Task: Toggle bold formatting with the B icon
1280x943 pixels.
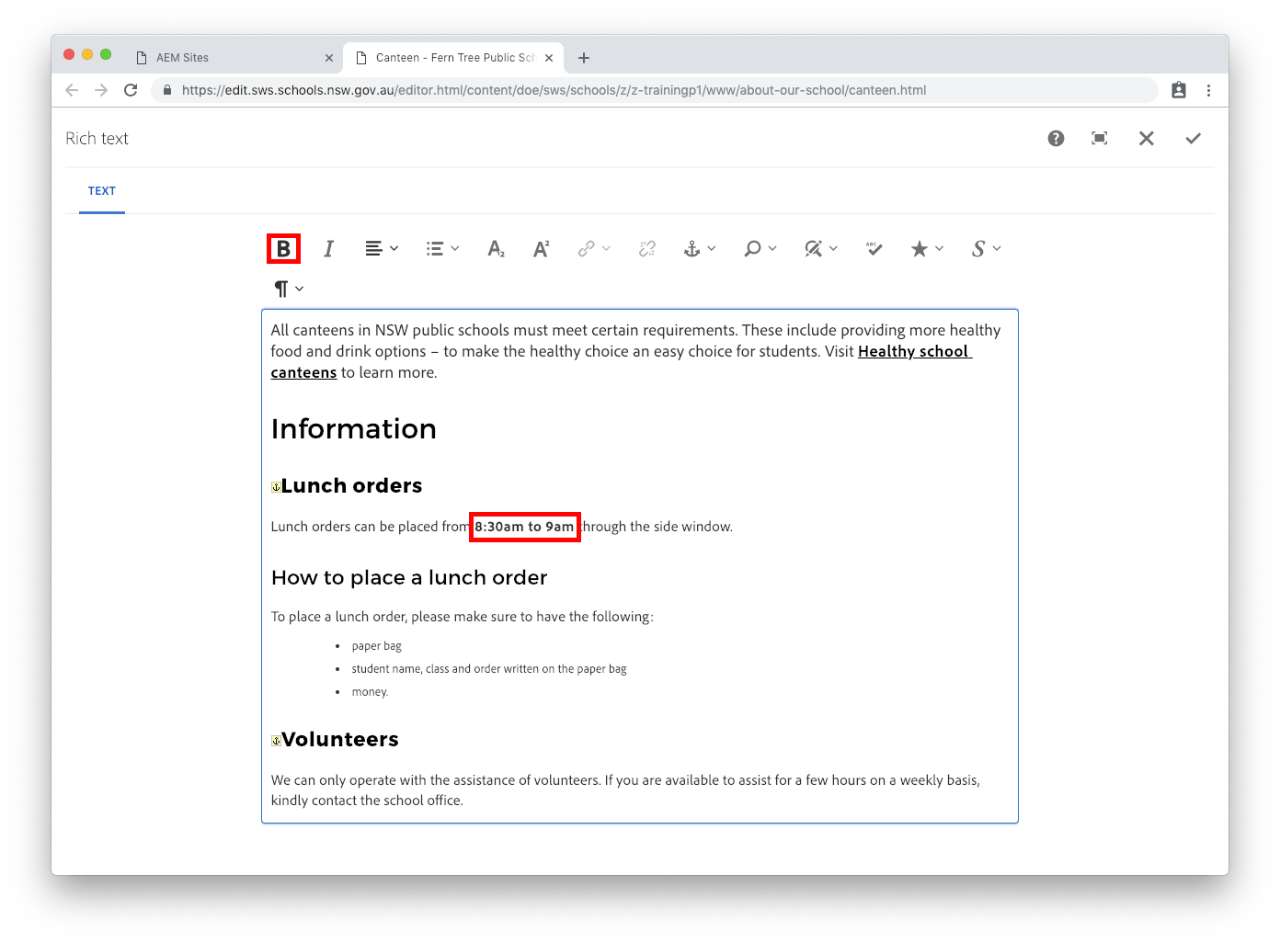Action: click(284, 249)
